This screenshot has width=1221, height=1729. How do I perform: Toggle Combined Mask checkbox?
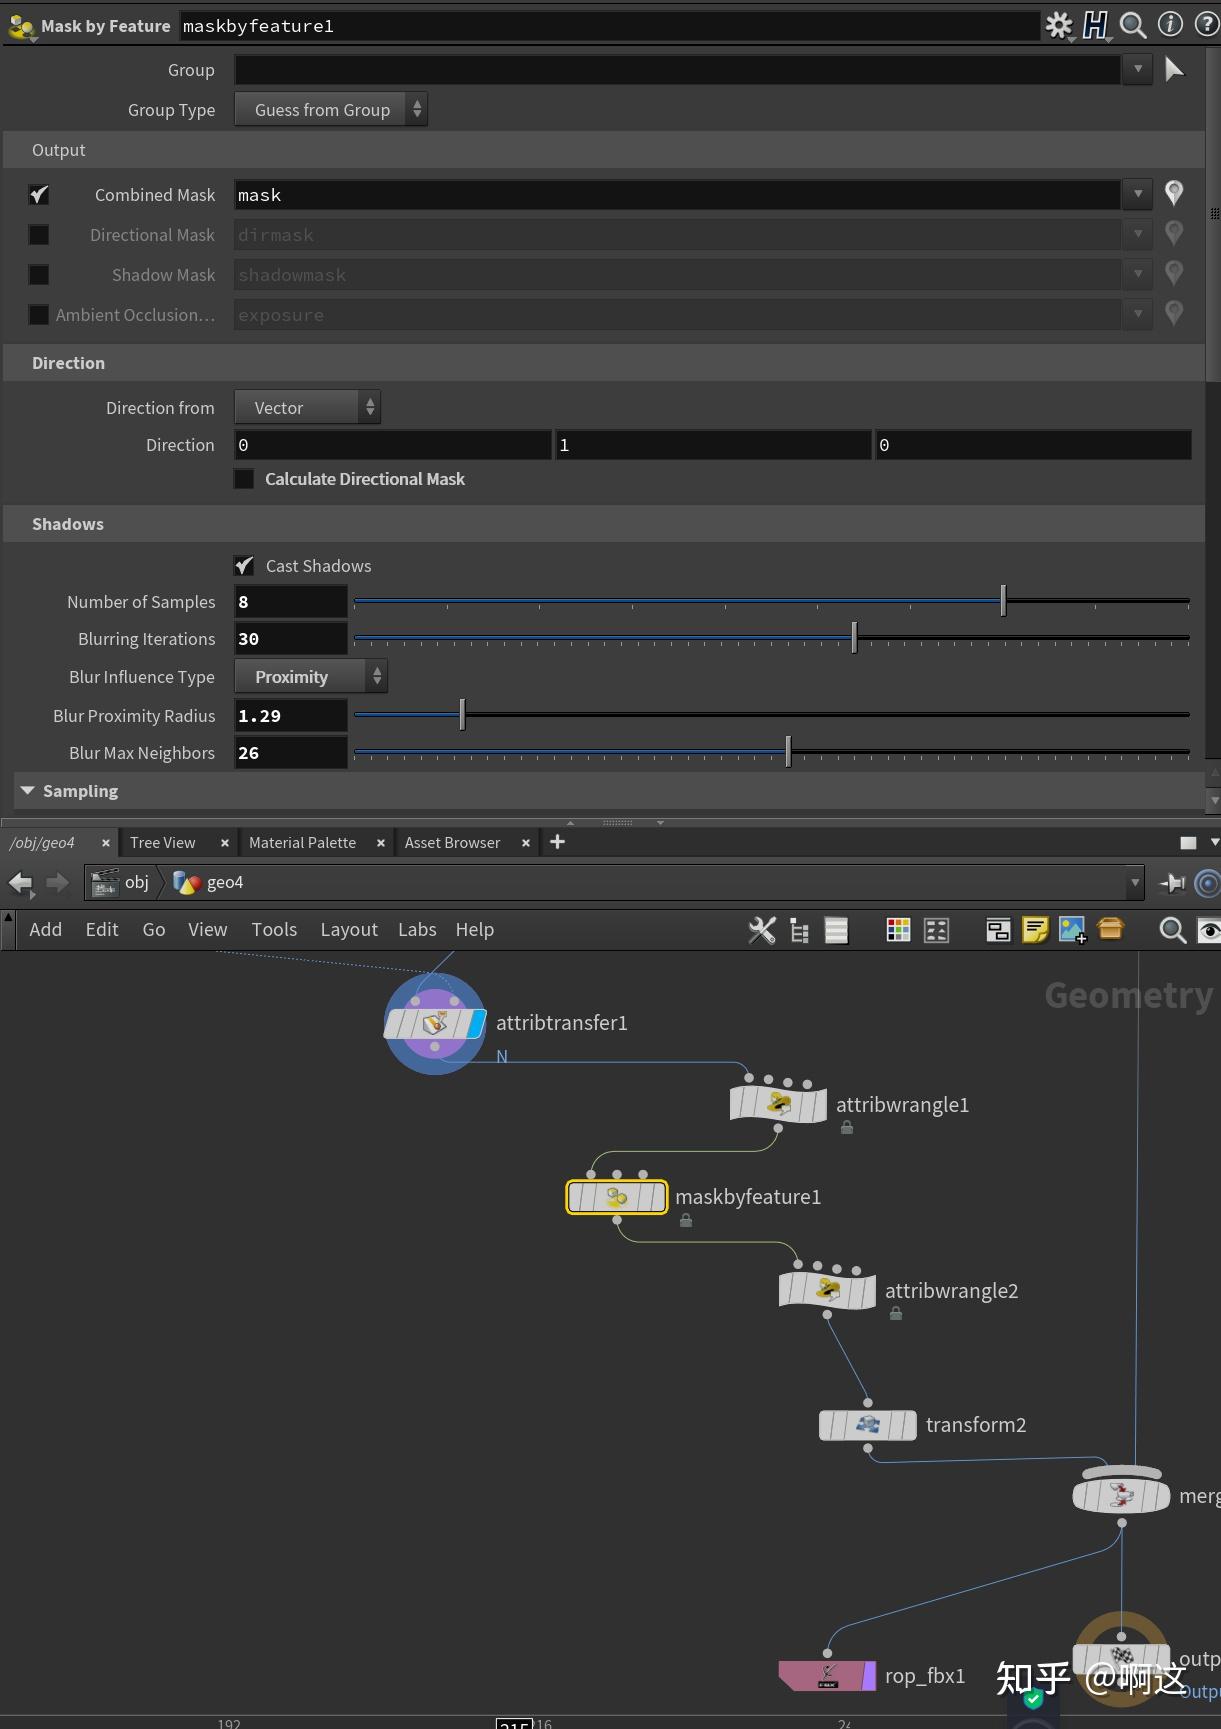(39, 195)
